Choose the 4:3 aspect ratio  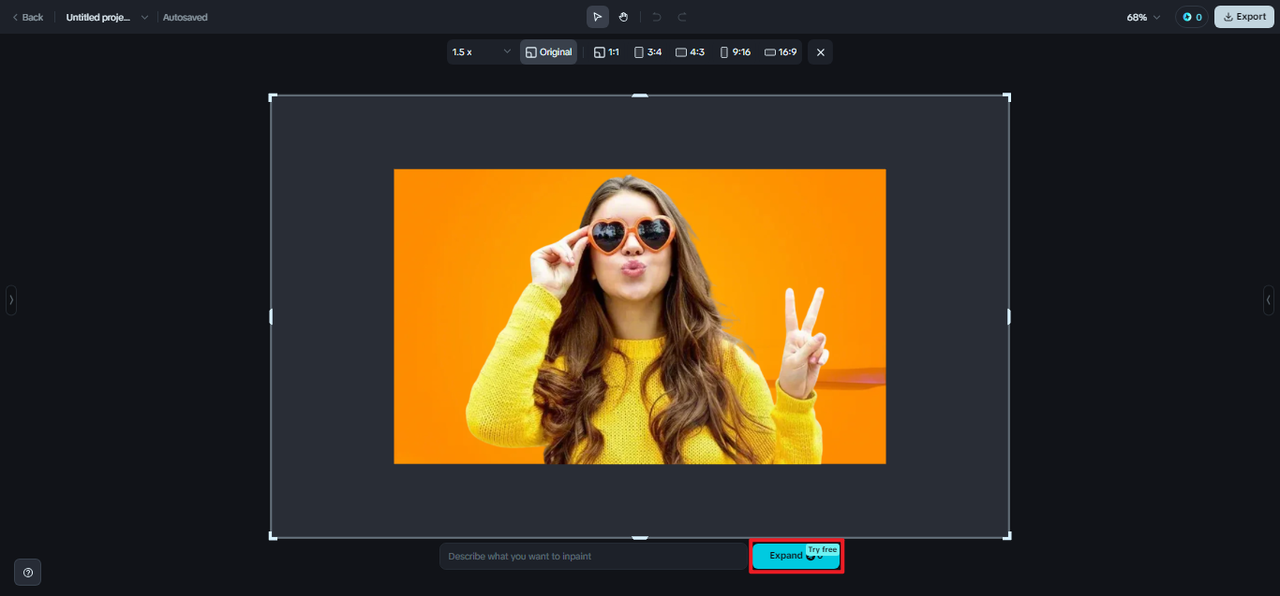coord(690,52)
